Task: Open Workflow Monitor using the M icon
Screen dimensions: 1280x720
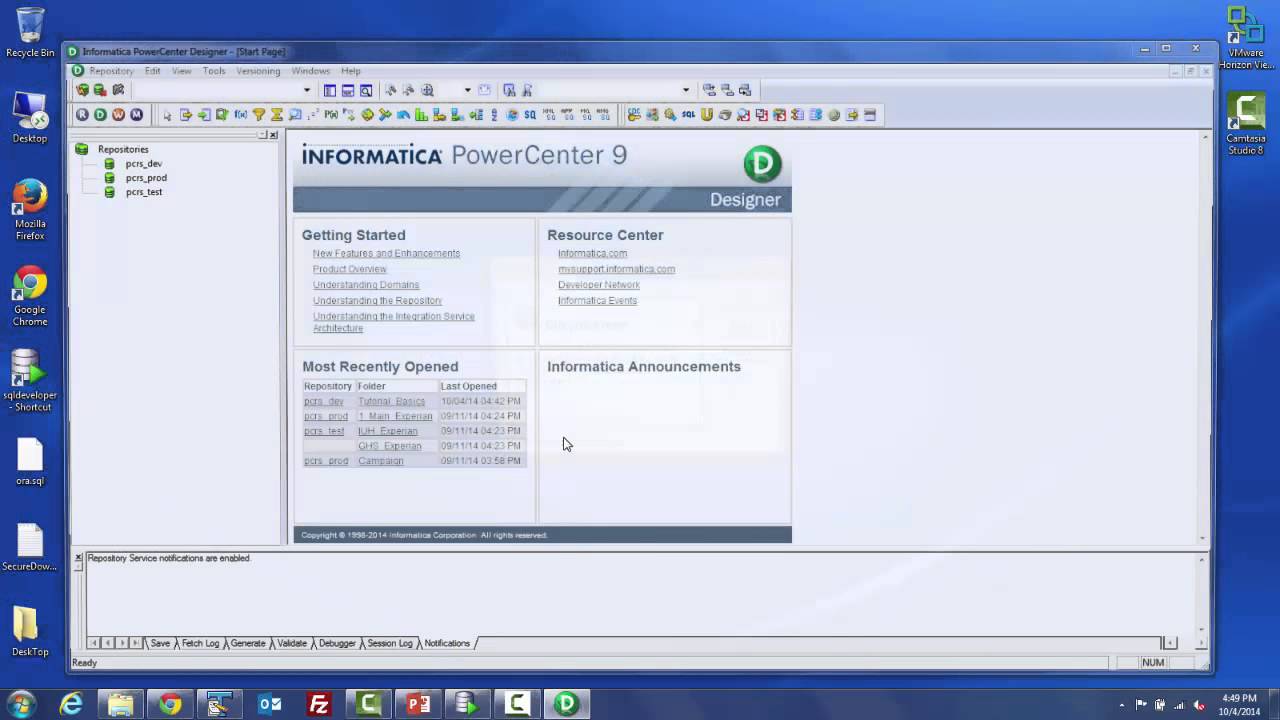Action: 136,115
